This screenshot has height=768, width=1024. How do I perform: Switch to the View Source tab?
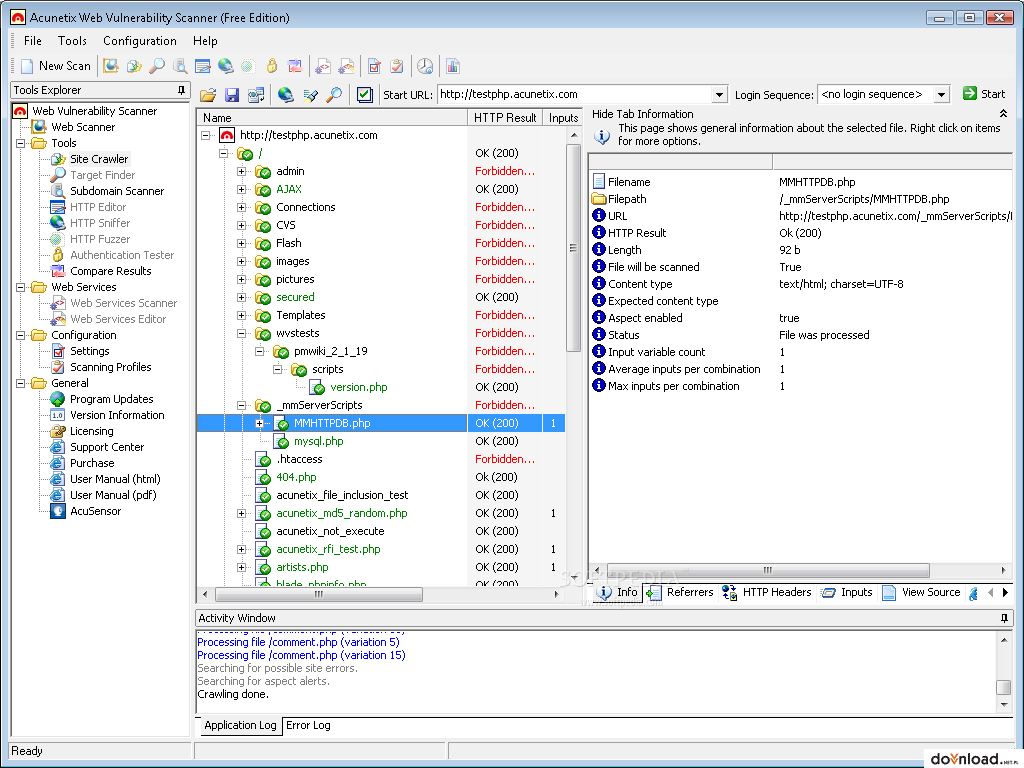921,592
